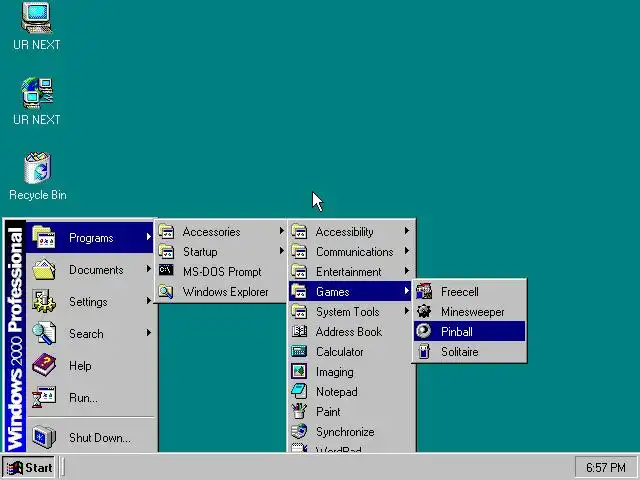This screenshot has width=640, height=480.
Task: Click the Shut Down monitor icon
Action: click(44, 437)
